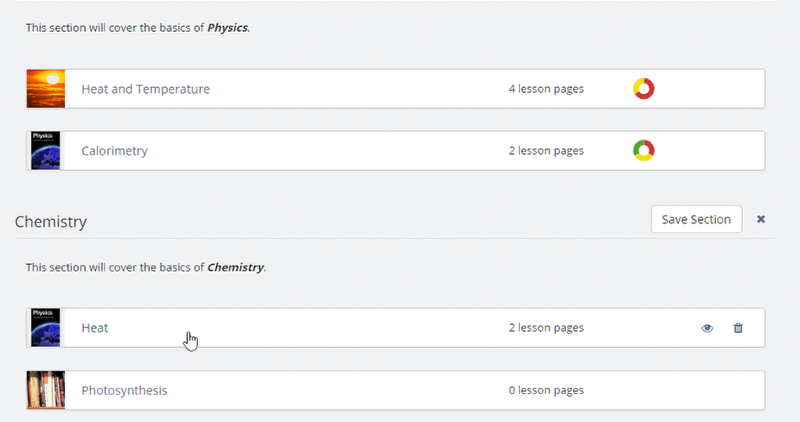Open the Heat and Temperature sunset thumbnail
This screenshot has height=422, width=800.
(x=46, y=89)
